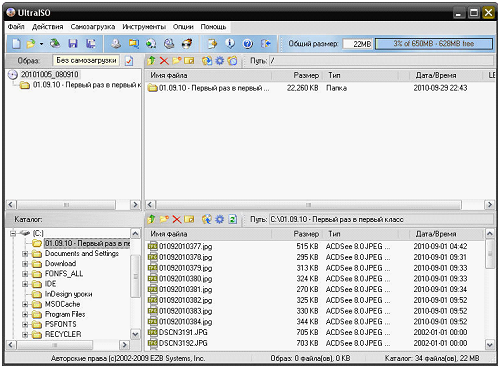Select file DSCN3191.JPG
Viewport: 500px width, 381px height.
[x=183, y=332]
